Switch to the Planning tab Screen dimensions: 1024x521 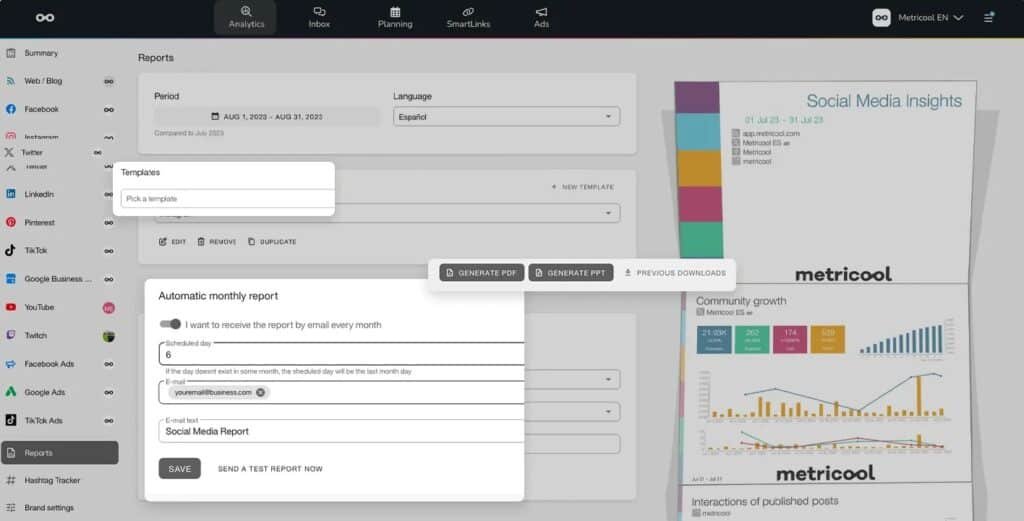coord(395,17)
